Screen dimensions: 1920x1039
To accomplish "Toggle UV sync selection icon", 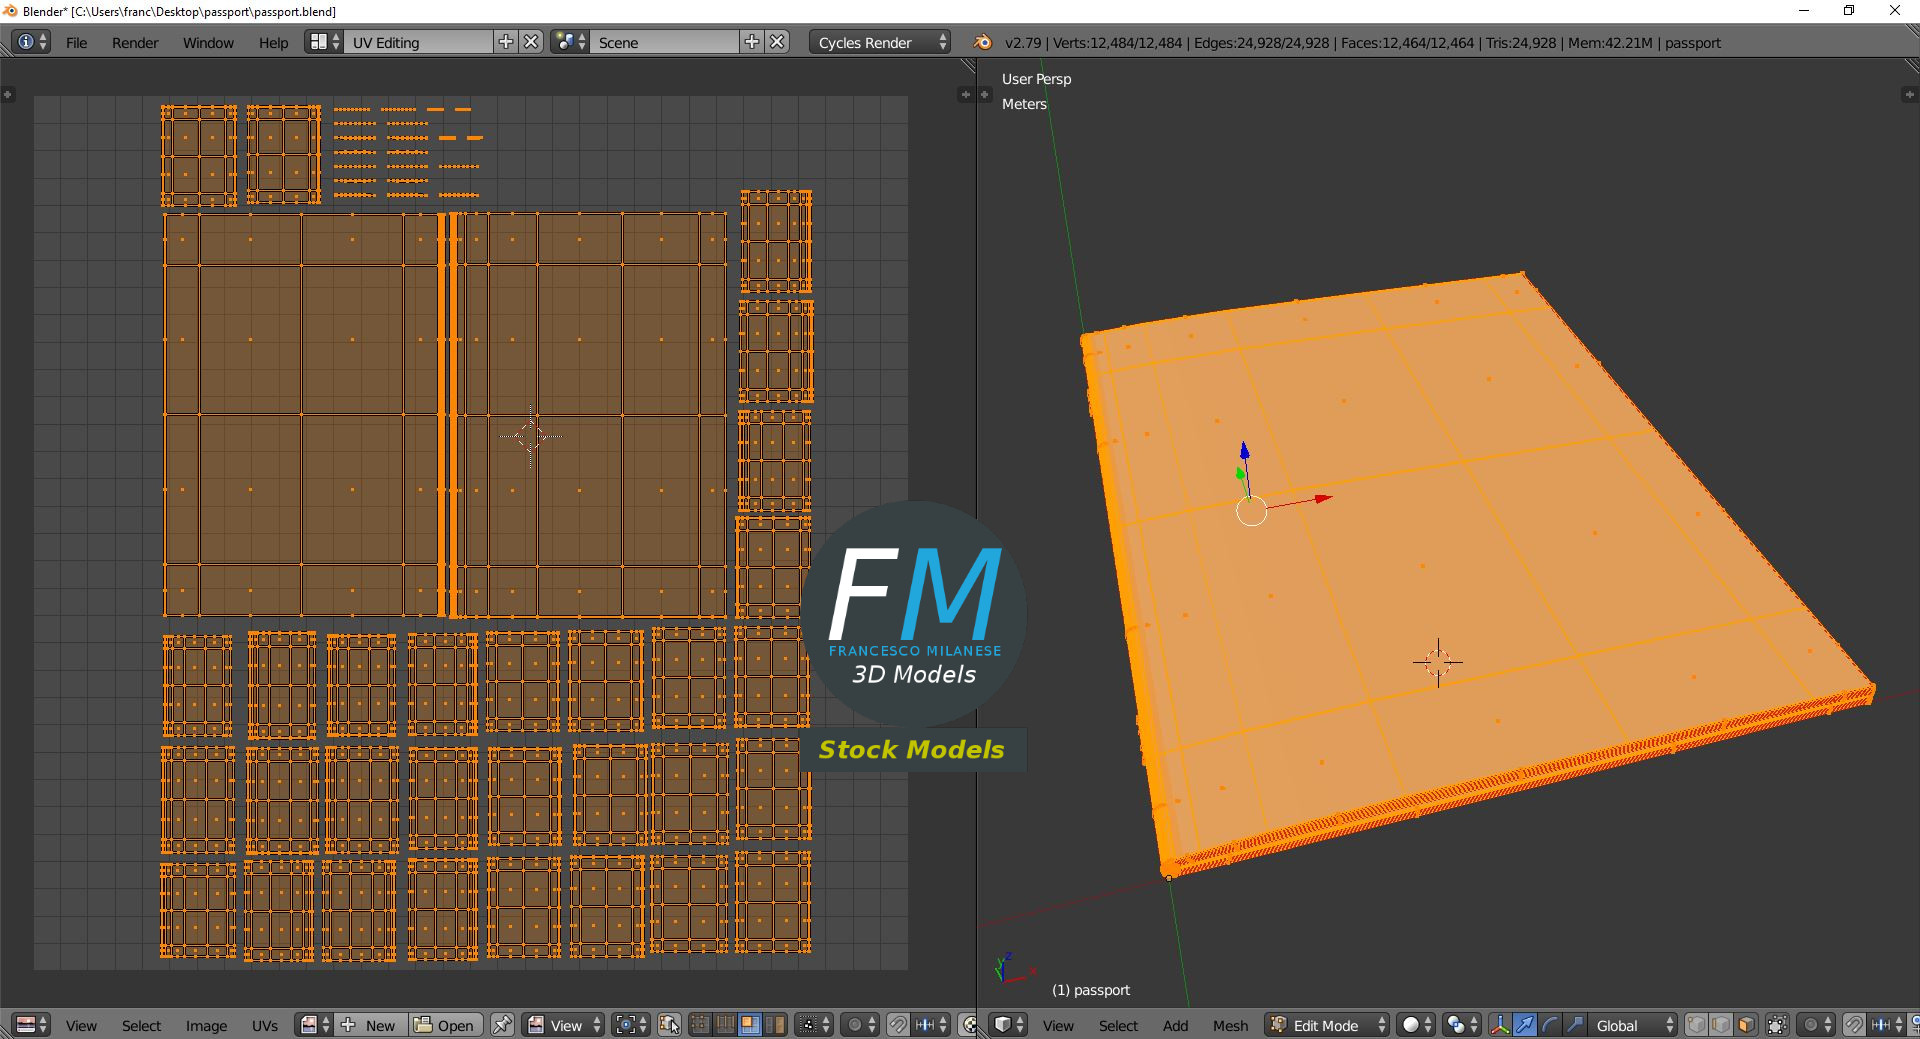I will tap(669, 1025).
